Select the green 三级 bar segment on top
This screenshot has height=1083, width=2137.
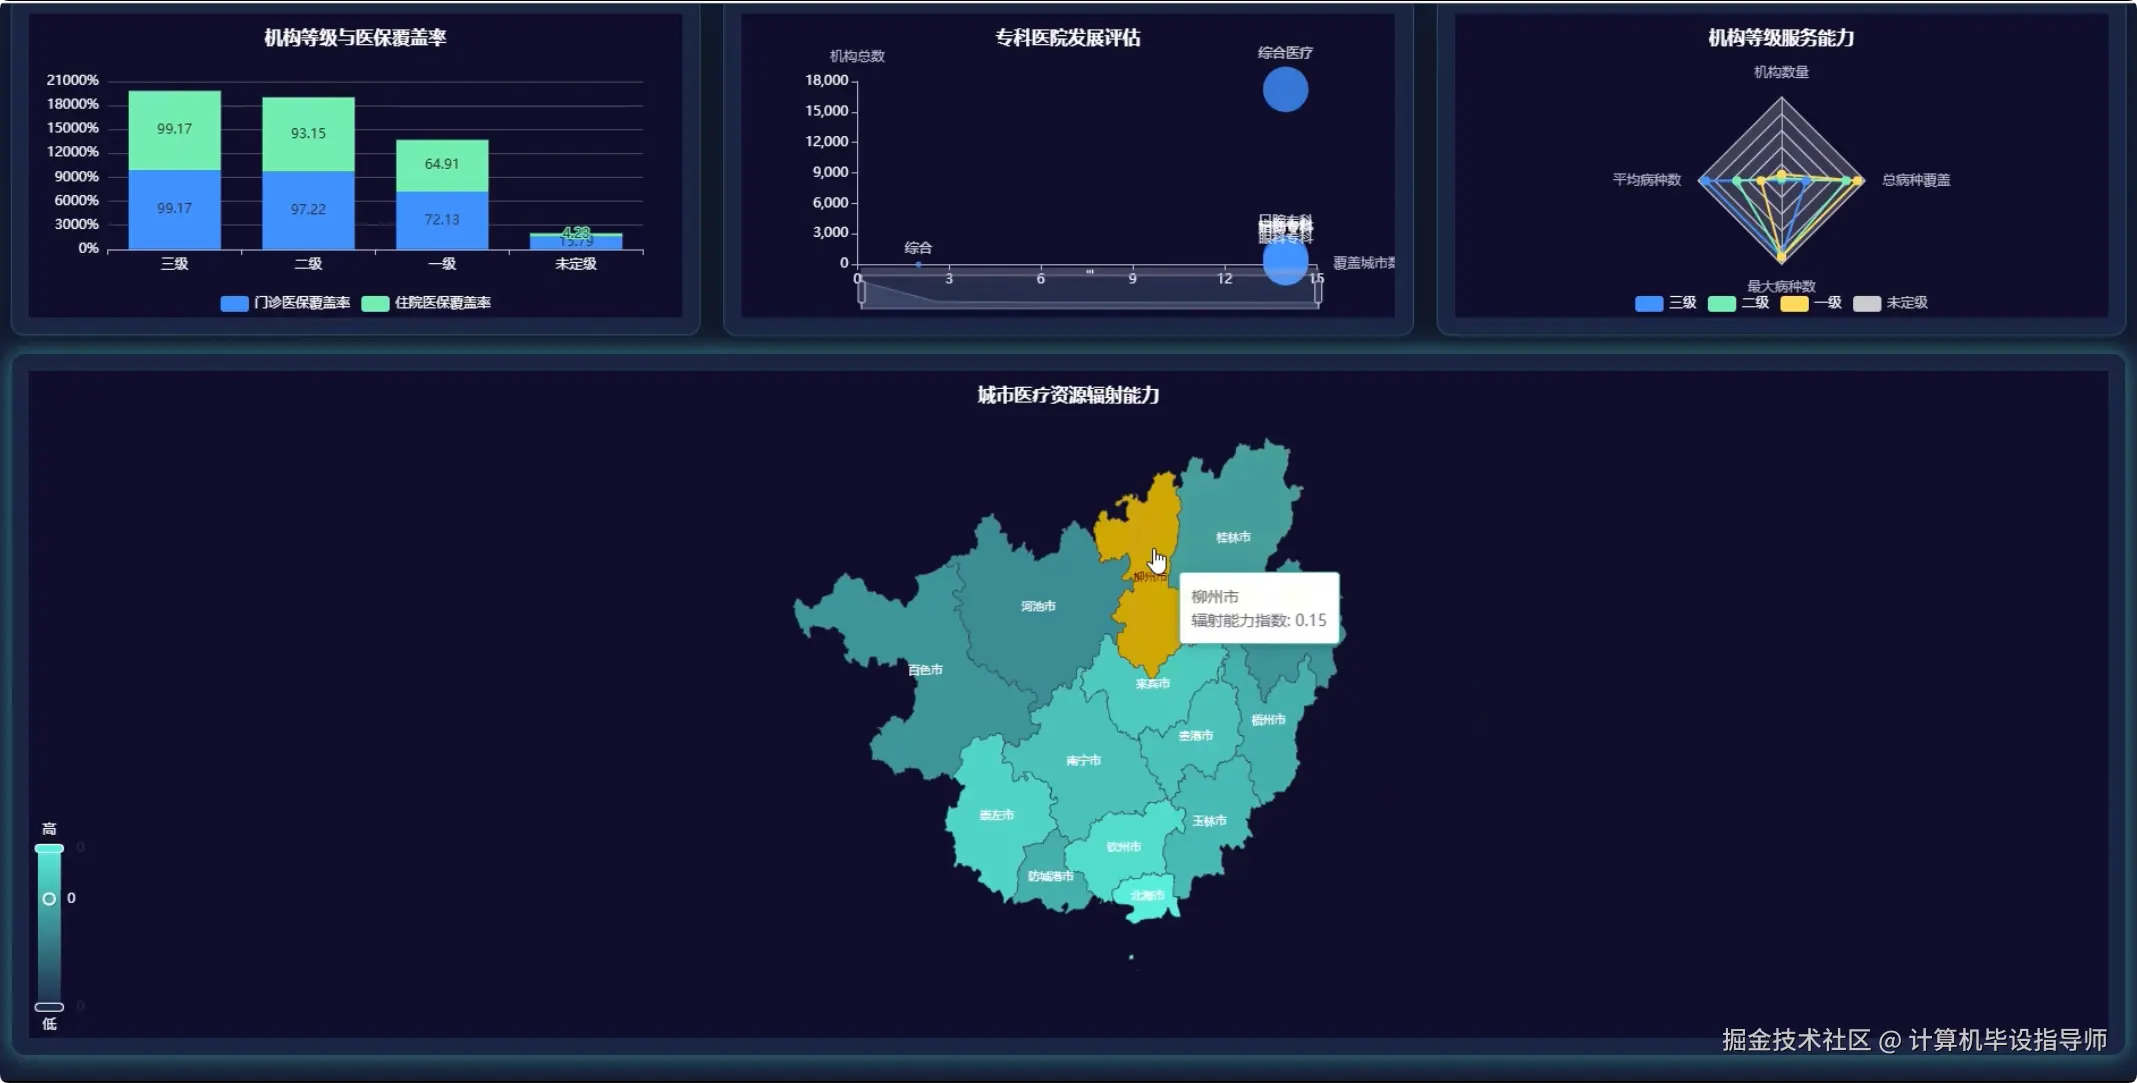(174, 130)
